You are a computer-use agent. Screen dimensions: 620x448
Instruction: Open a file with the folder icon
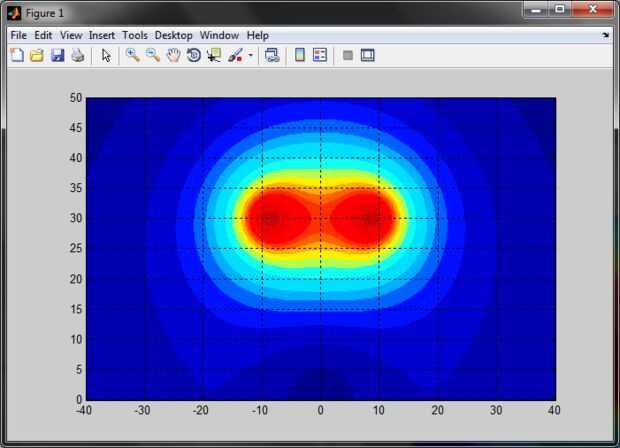[37, 55]
